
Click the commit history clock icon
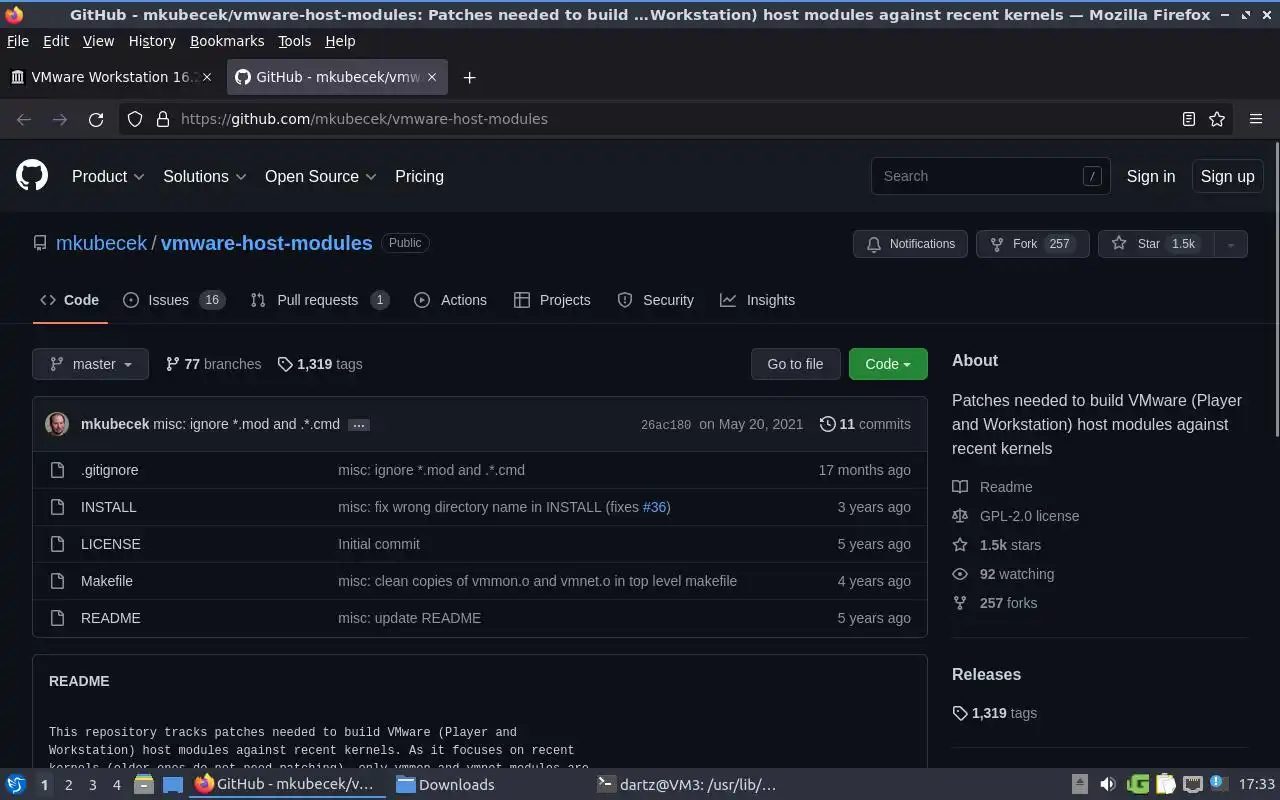[827, 424]
